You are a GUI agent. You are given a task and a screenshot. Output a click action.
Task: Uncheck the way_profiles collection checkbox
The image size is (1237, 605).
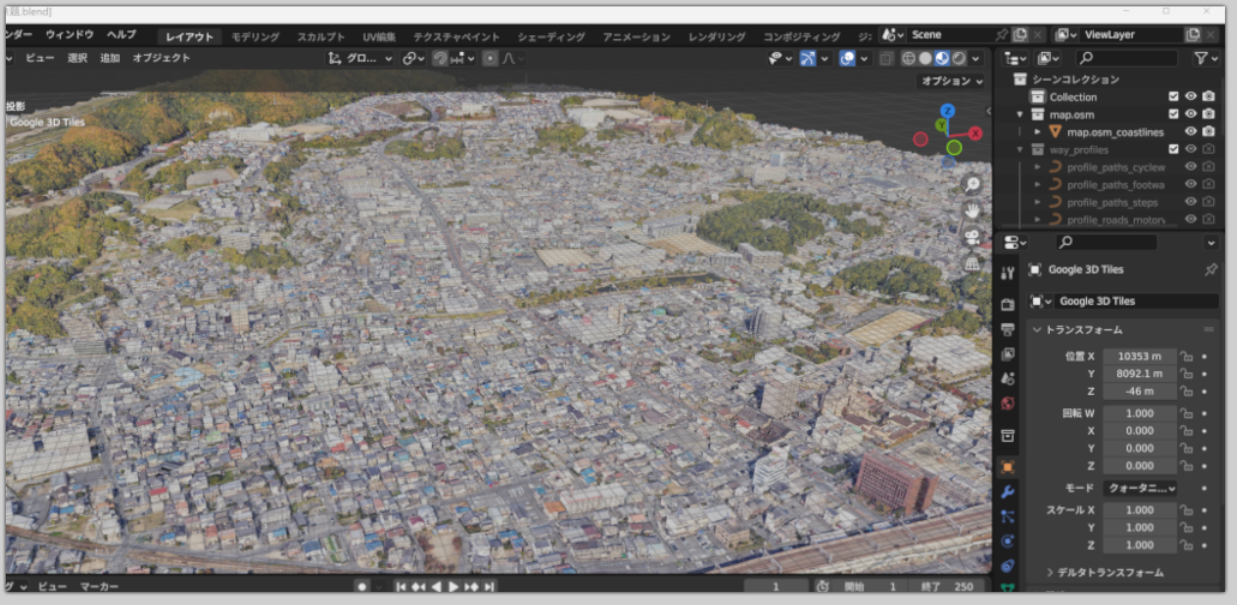click(x=1174, y=149)
